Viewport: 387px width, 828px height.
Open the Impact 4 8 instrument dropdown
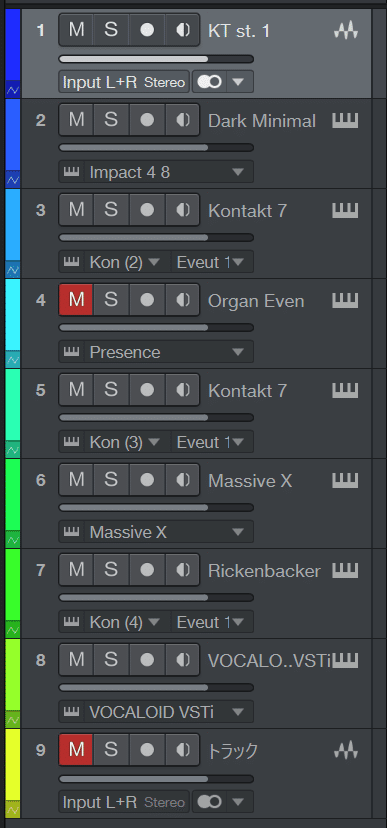pos(169,172)
